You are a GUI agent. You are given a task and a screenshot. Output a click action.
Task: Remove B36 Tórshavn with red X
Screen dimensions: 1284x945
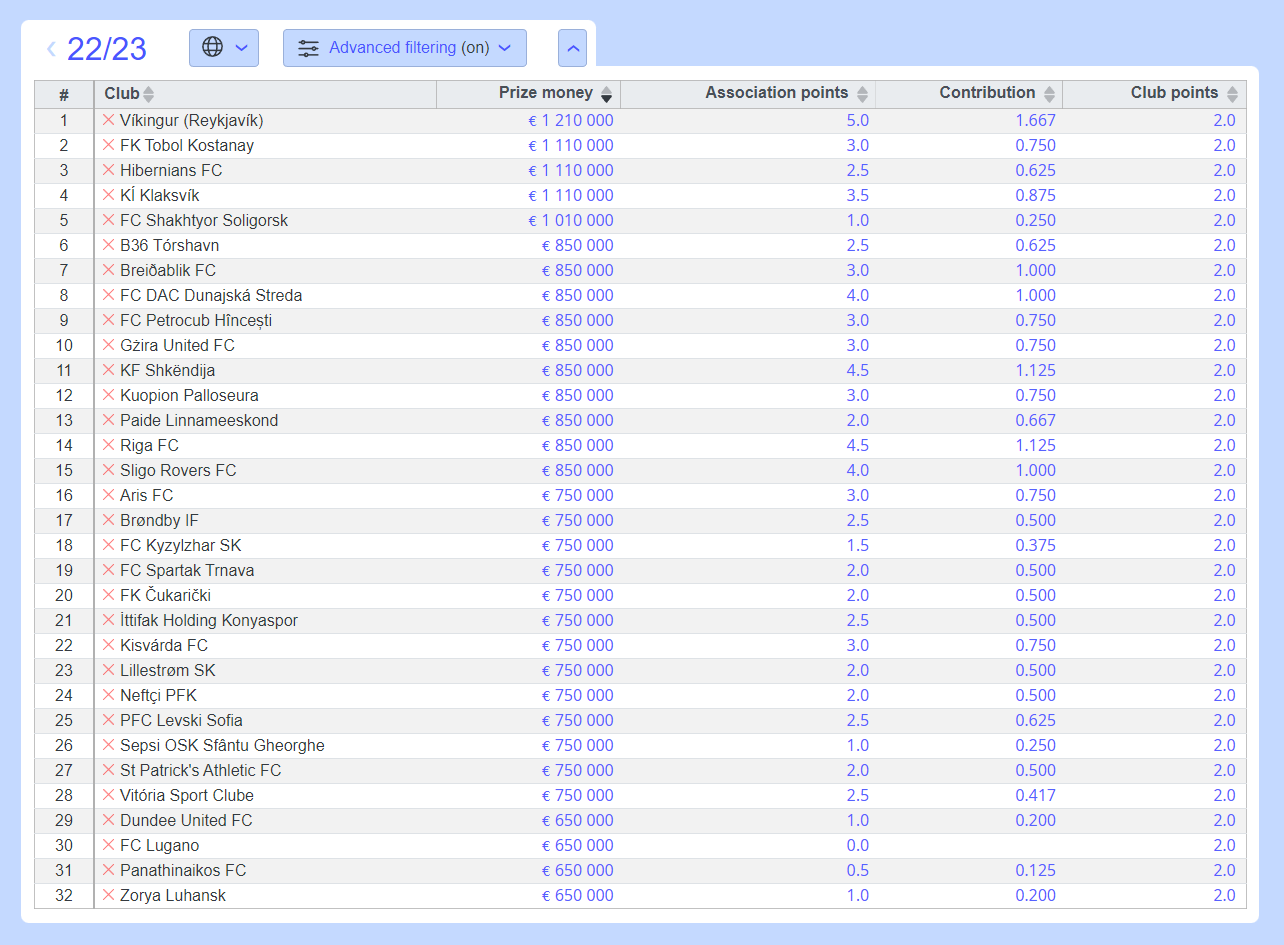coord(109,245)
